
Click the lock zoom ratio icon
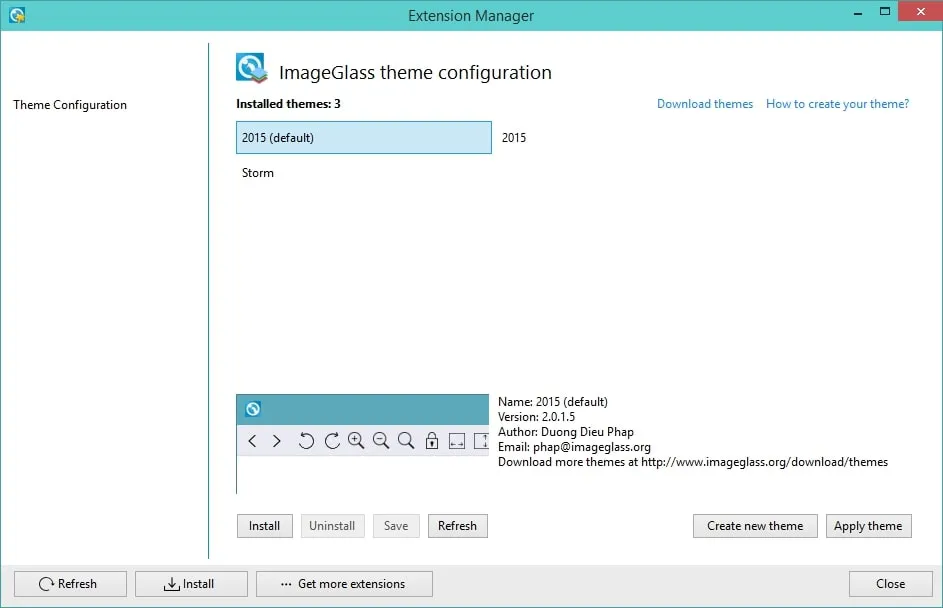coord(432,441)
